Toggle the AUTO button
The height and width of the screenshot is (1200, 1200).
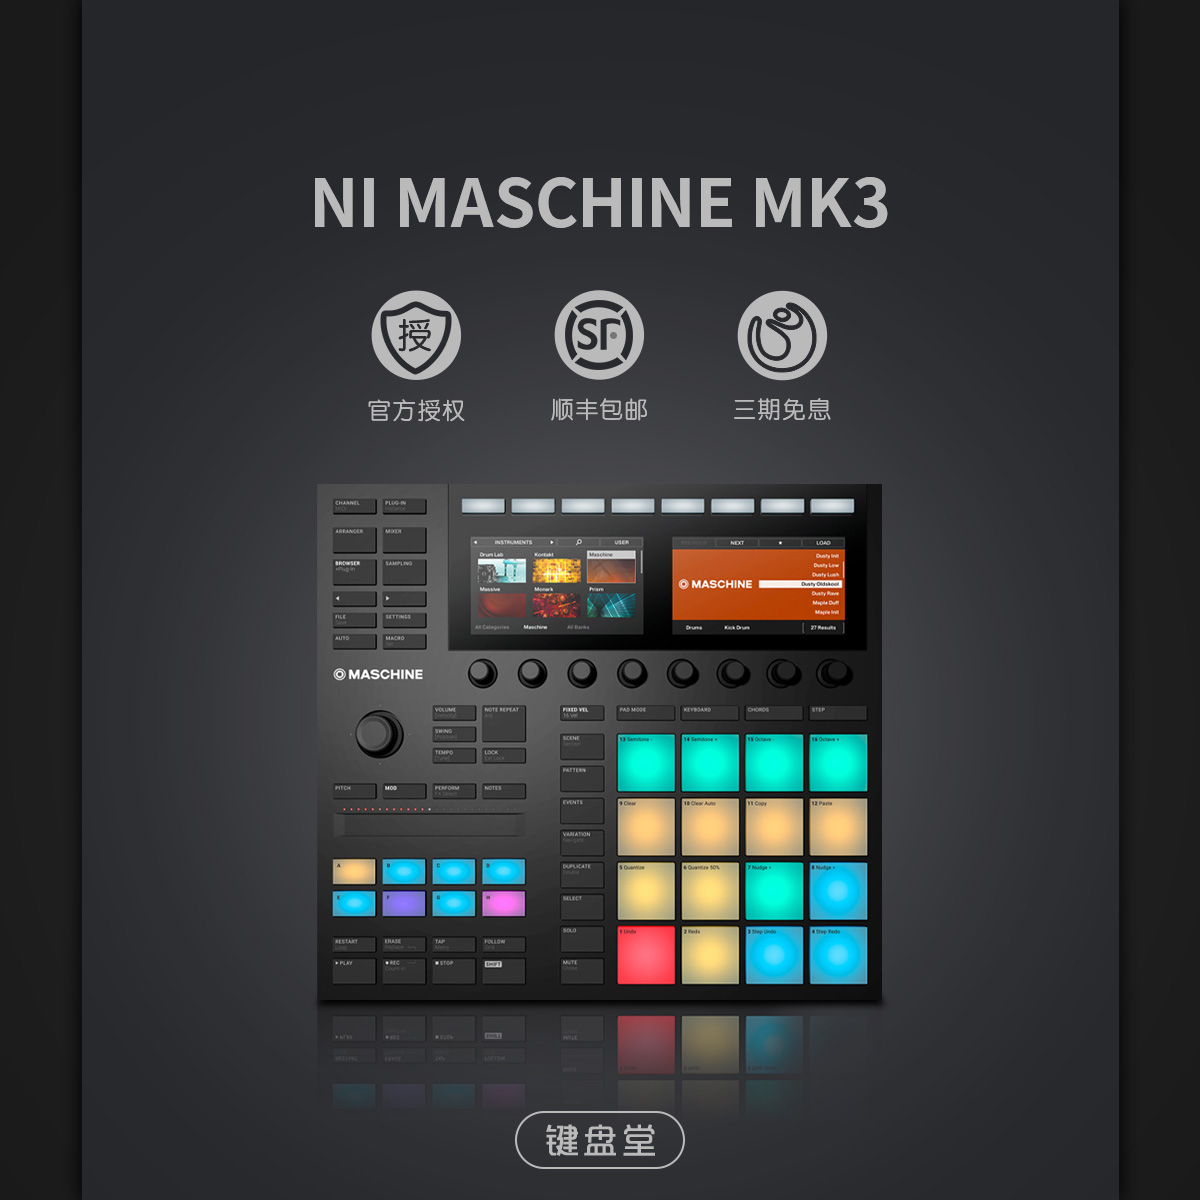point(354,641)
